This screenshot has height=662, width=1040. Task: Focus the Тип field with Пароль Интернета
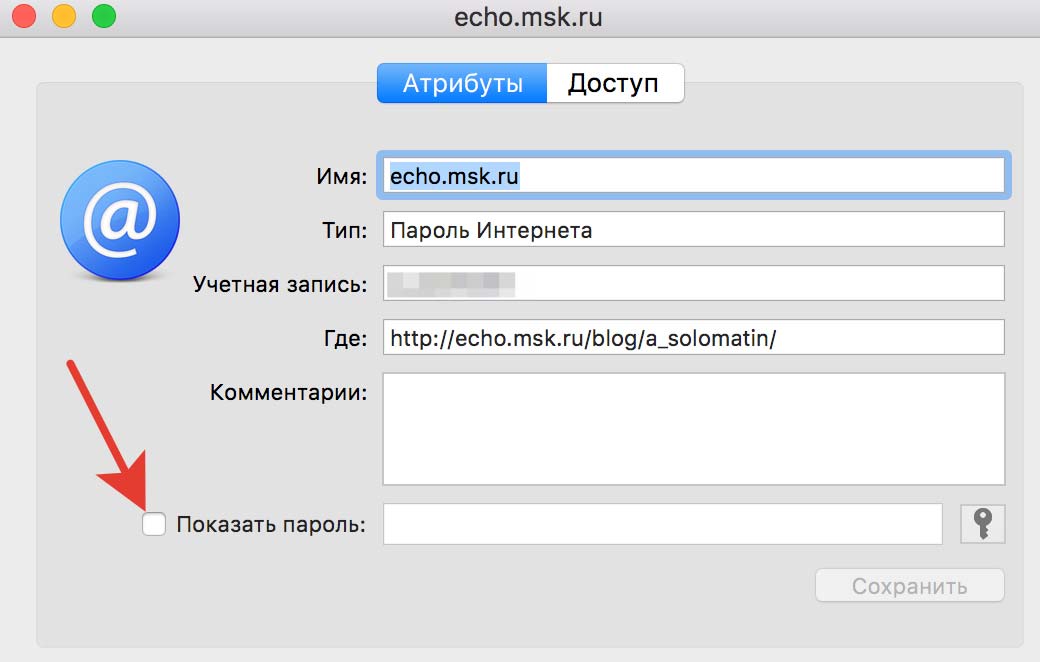coord(693,230)
